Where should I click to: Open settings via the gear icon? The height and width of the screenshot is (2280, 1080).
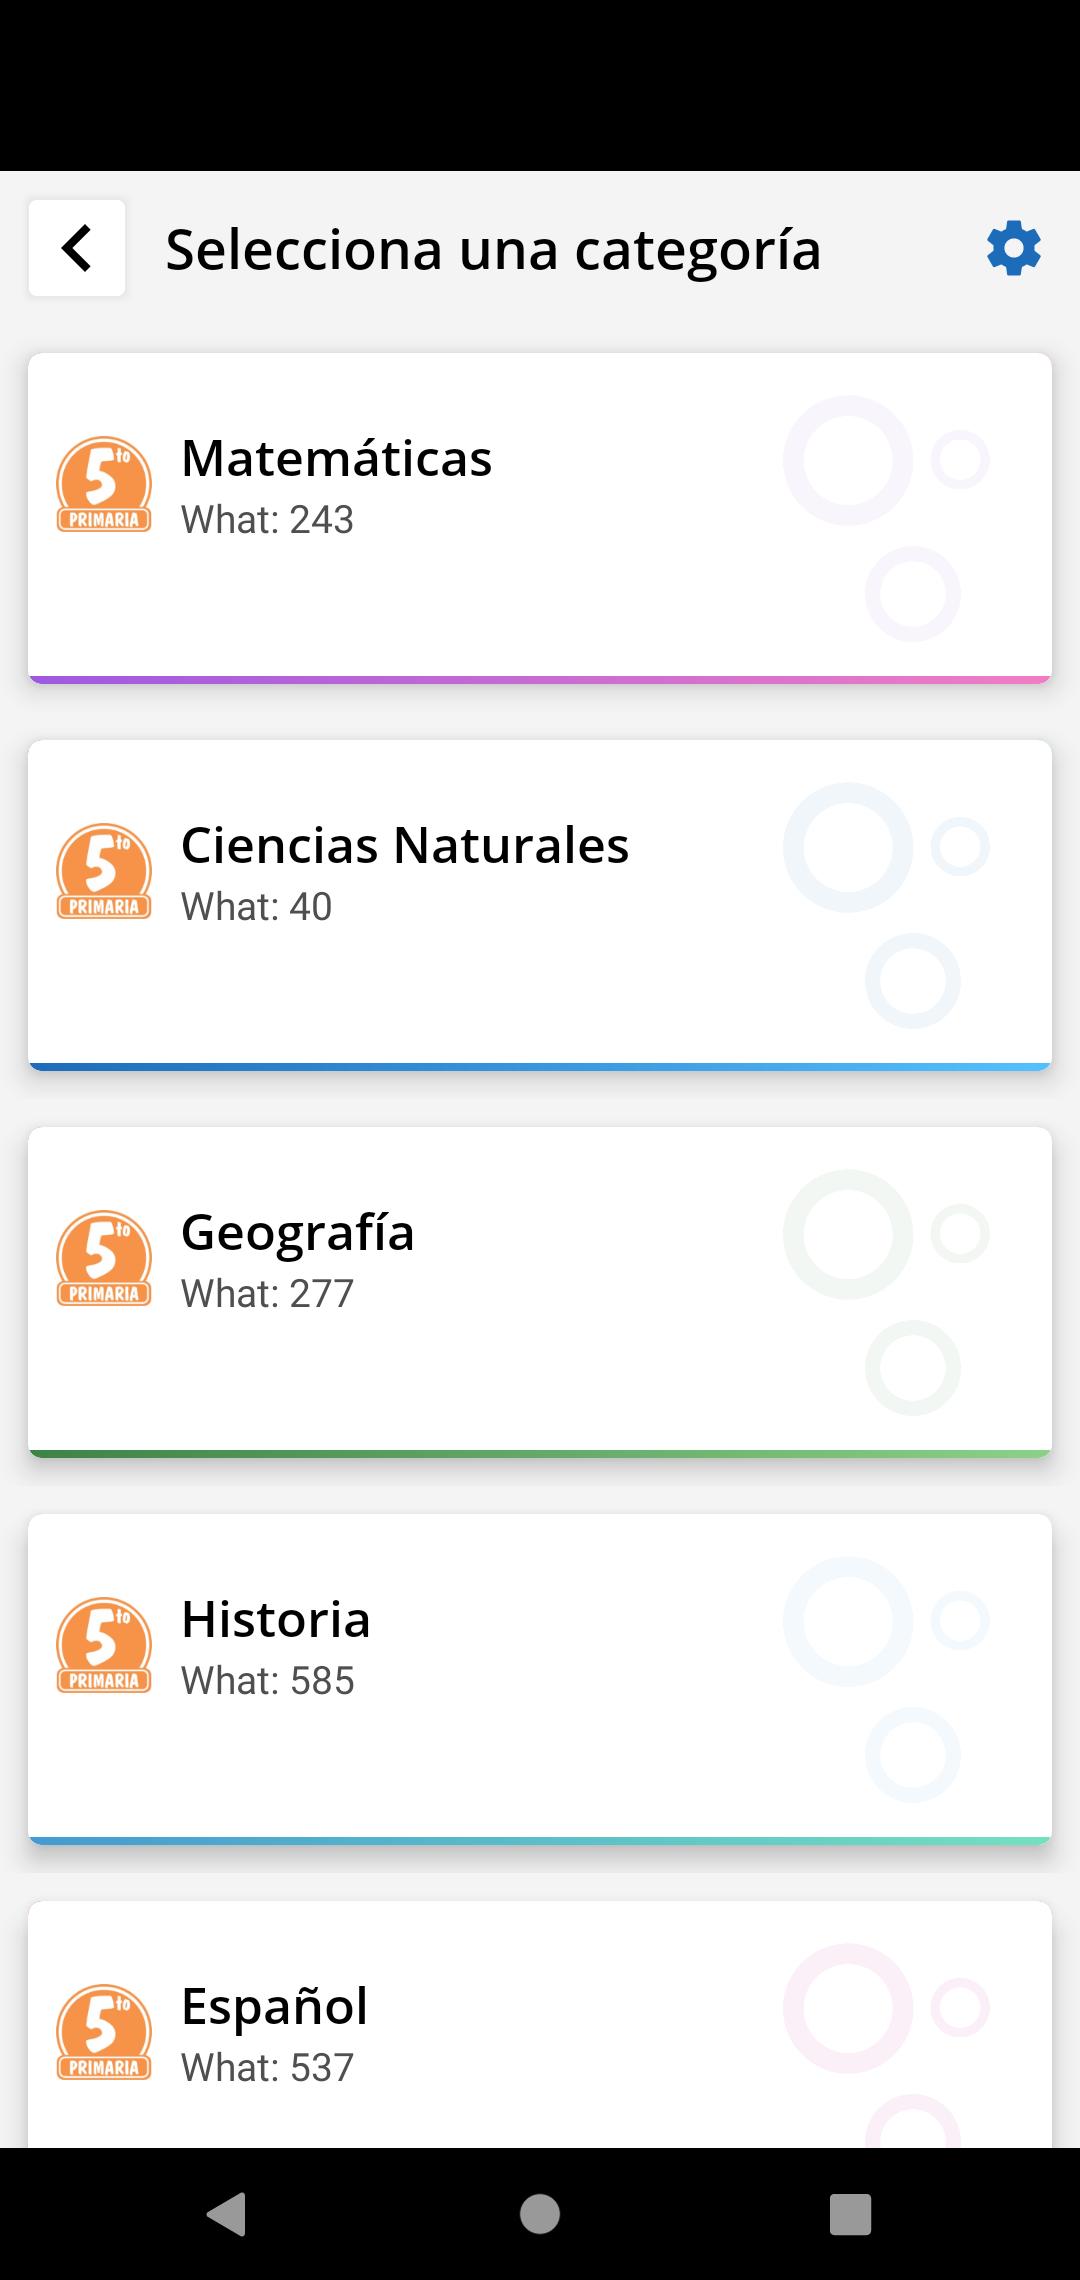(1013, 248)
